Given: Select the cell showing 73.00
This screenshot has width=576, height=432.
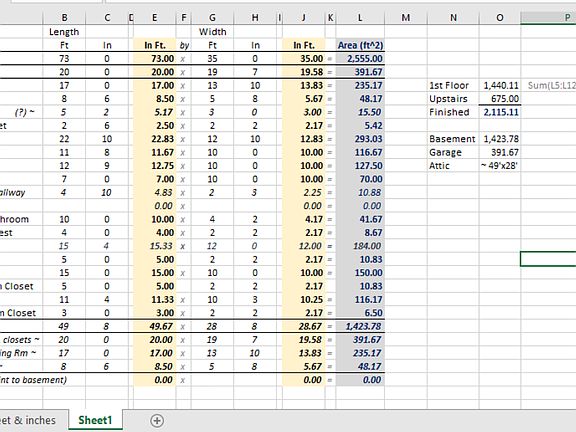Looking at the screenshot, I should tap(155, 58).
